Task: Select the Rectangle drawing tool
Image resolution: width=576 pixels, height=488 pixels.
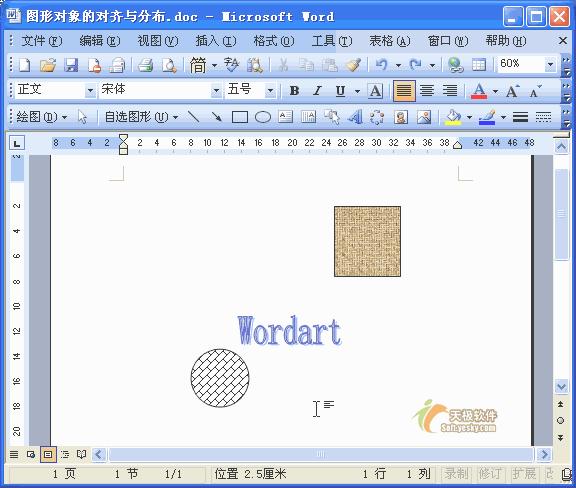Action: (240, 117)
